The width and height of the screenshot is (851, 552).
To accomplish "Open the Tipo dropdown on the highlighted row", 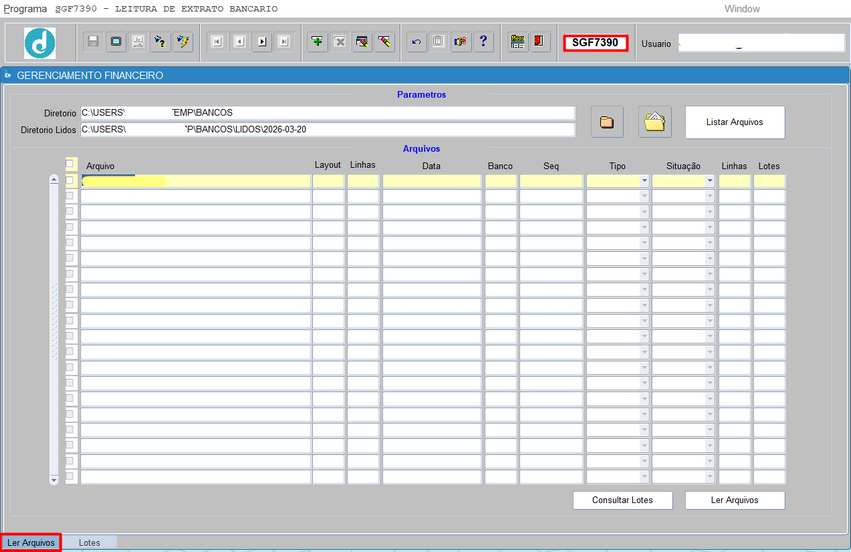I will coord(644,181).
